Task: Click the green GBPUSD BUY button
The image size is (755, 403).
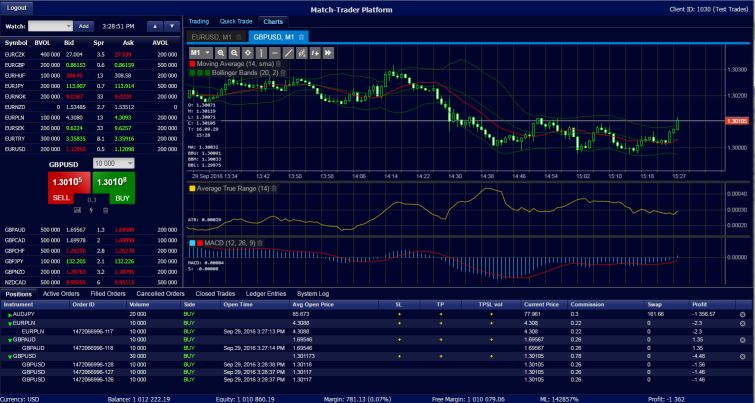Action: [114, 188]
